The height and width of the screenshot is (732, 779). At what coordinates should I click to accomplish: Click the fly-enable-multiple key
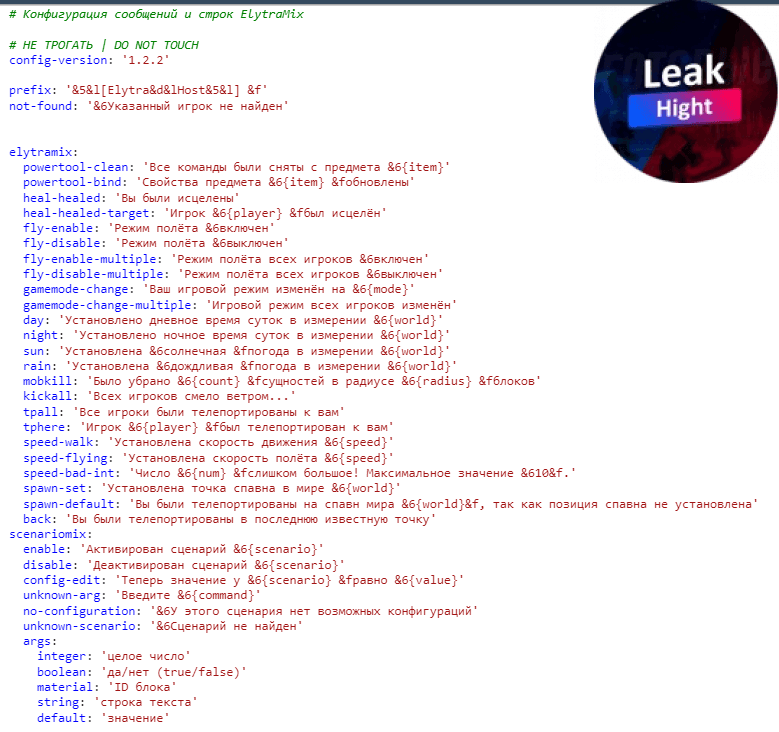point(92,259)
